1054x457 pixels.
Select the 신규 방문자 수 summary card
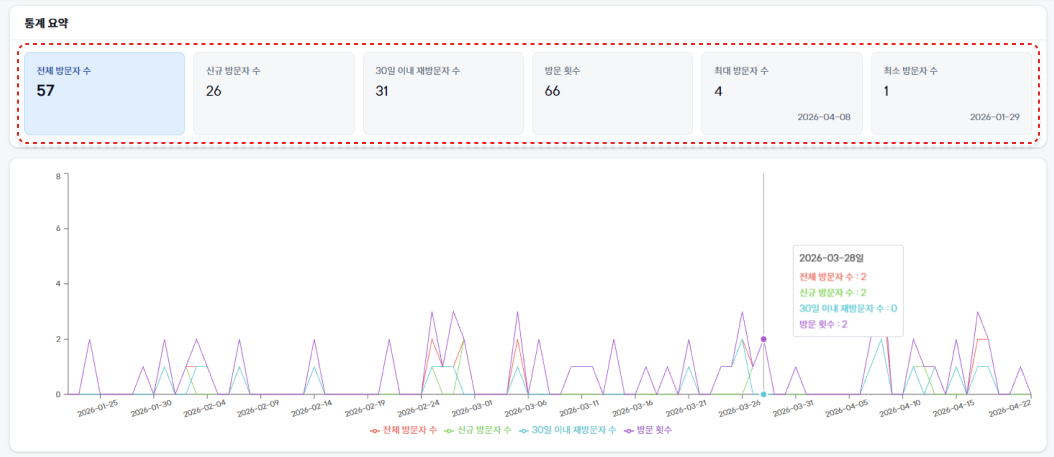pos(273,93)
